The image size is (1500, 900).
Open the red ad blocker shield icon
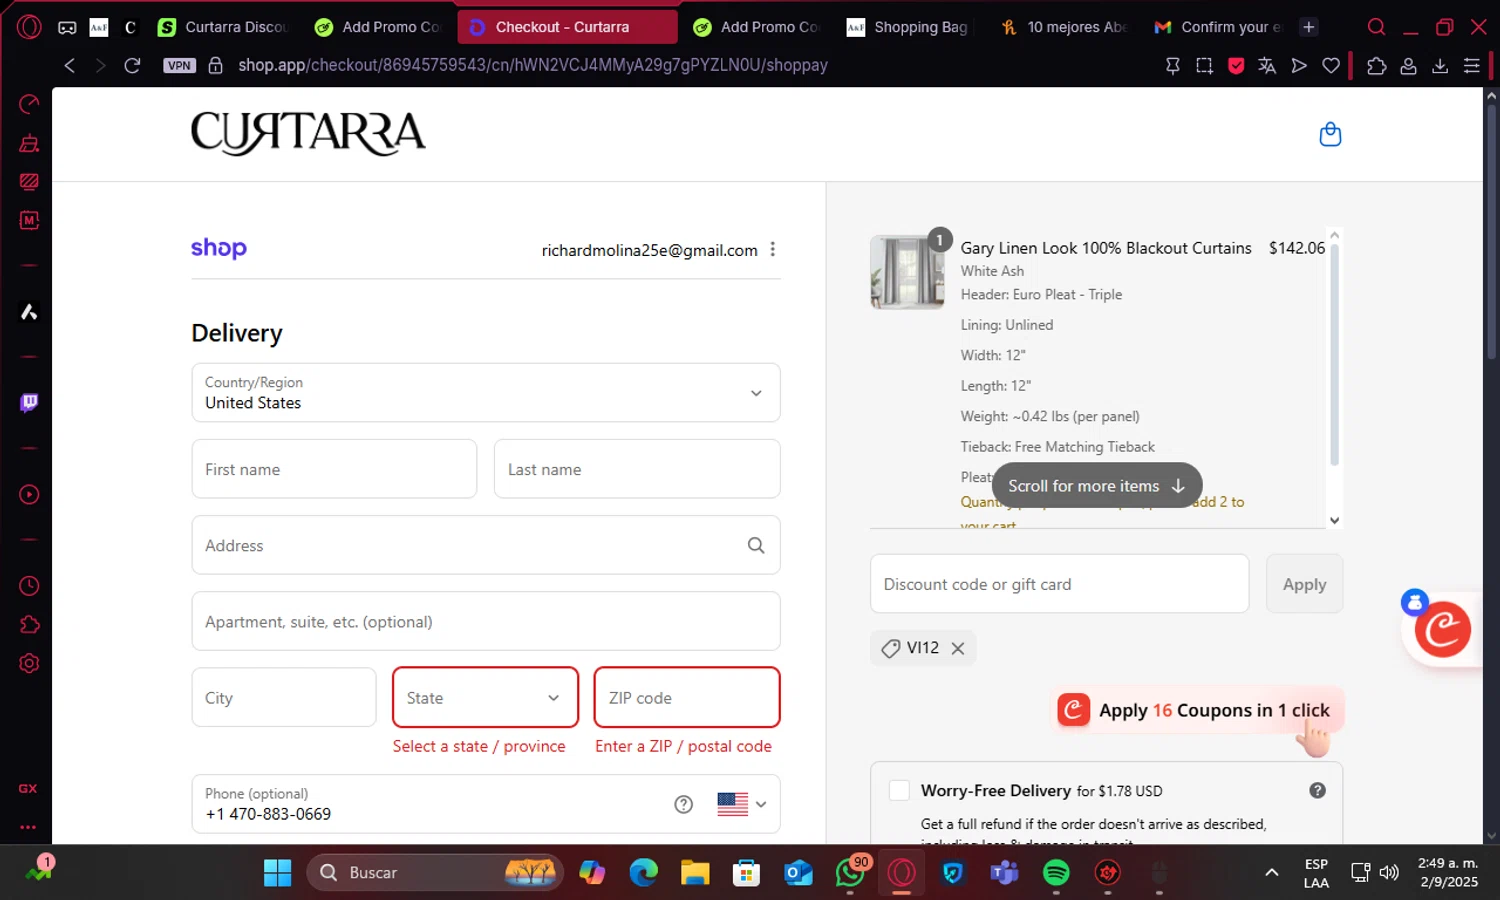(x=1236, y=65)
